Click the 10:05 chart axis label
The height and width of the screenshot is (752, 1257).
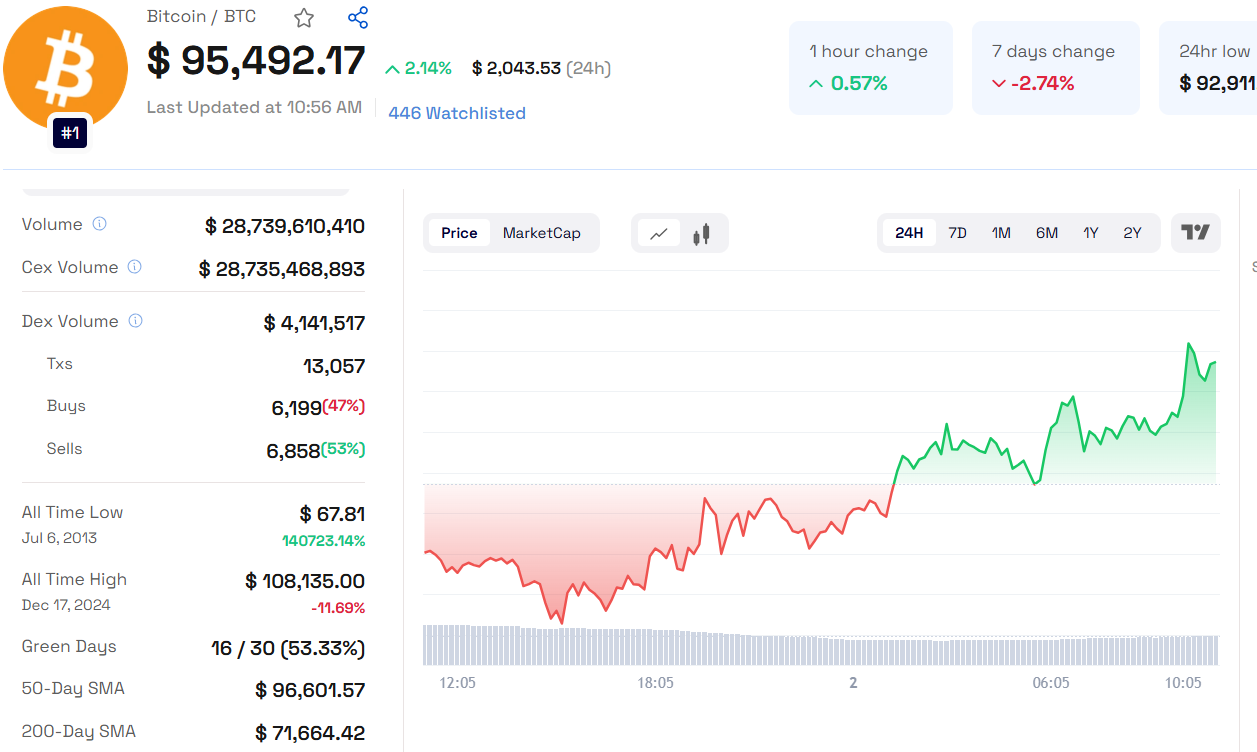click(1183, 682)
